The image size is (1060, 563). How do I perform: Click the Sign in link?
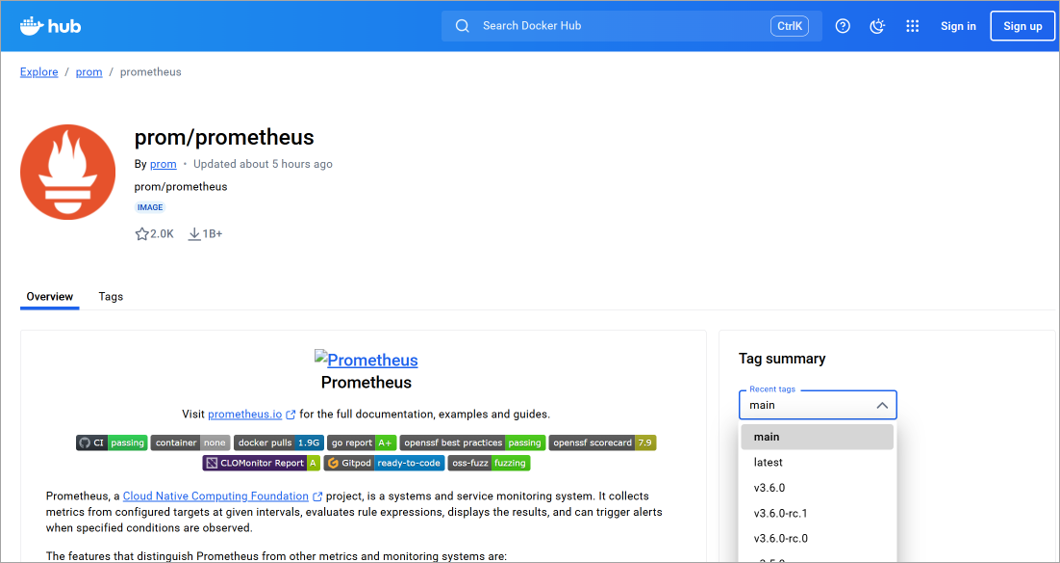click(x=958, y=26)
